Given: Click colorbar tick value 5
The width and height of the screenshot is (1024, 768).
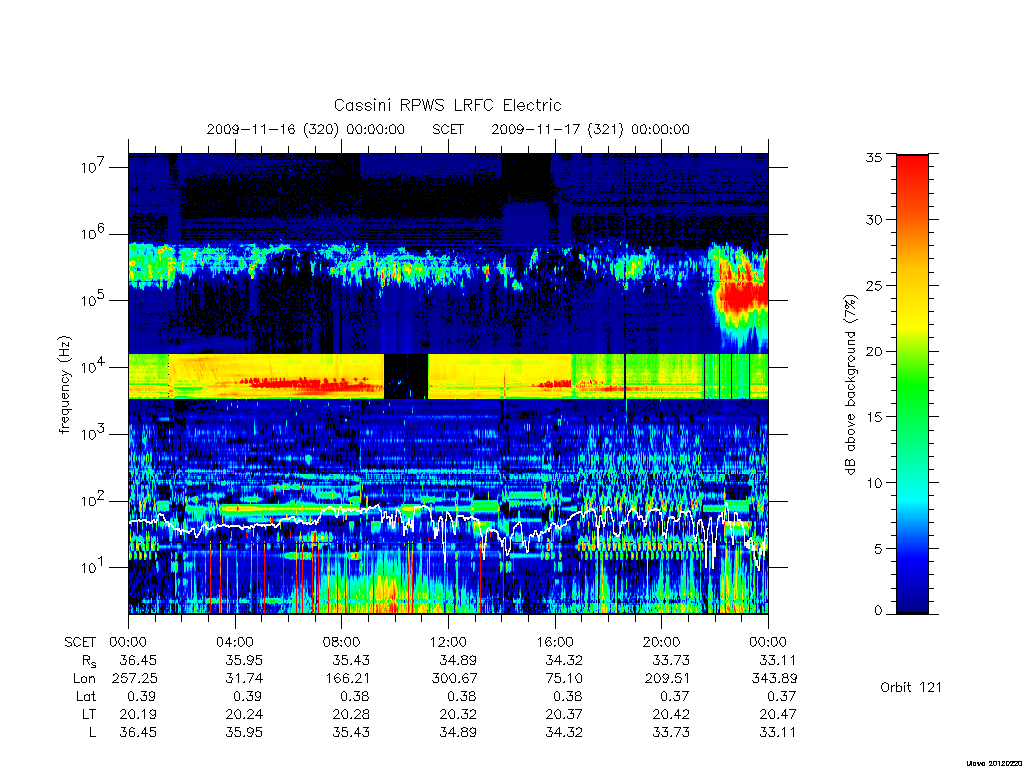Looking at the screenshot, I should click(x=878, y=549).
